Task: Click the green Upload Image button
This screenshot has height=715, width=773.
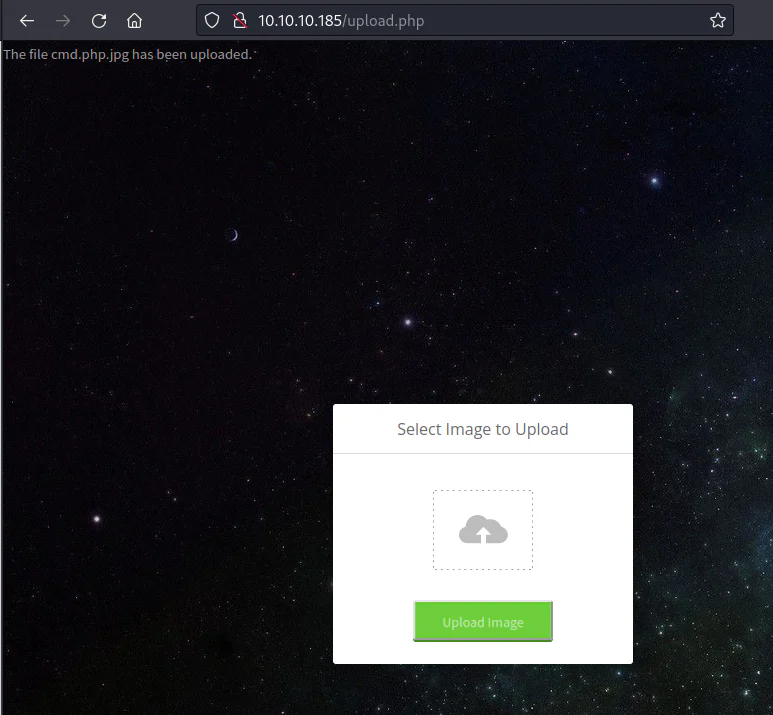Action: (x=483, y=621)
